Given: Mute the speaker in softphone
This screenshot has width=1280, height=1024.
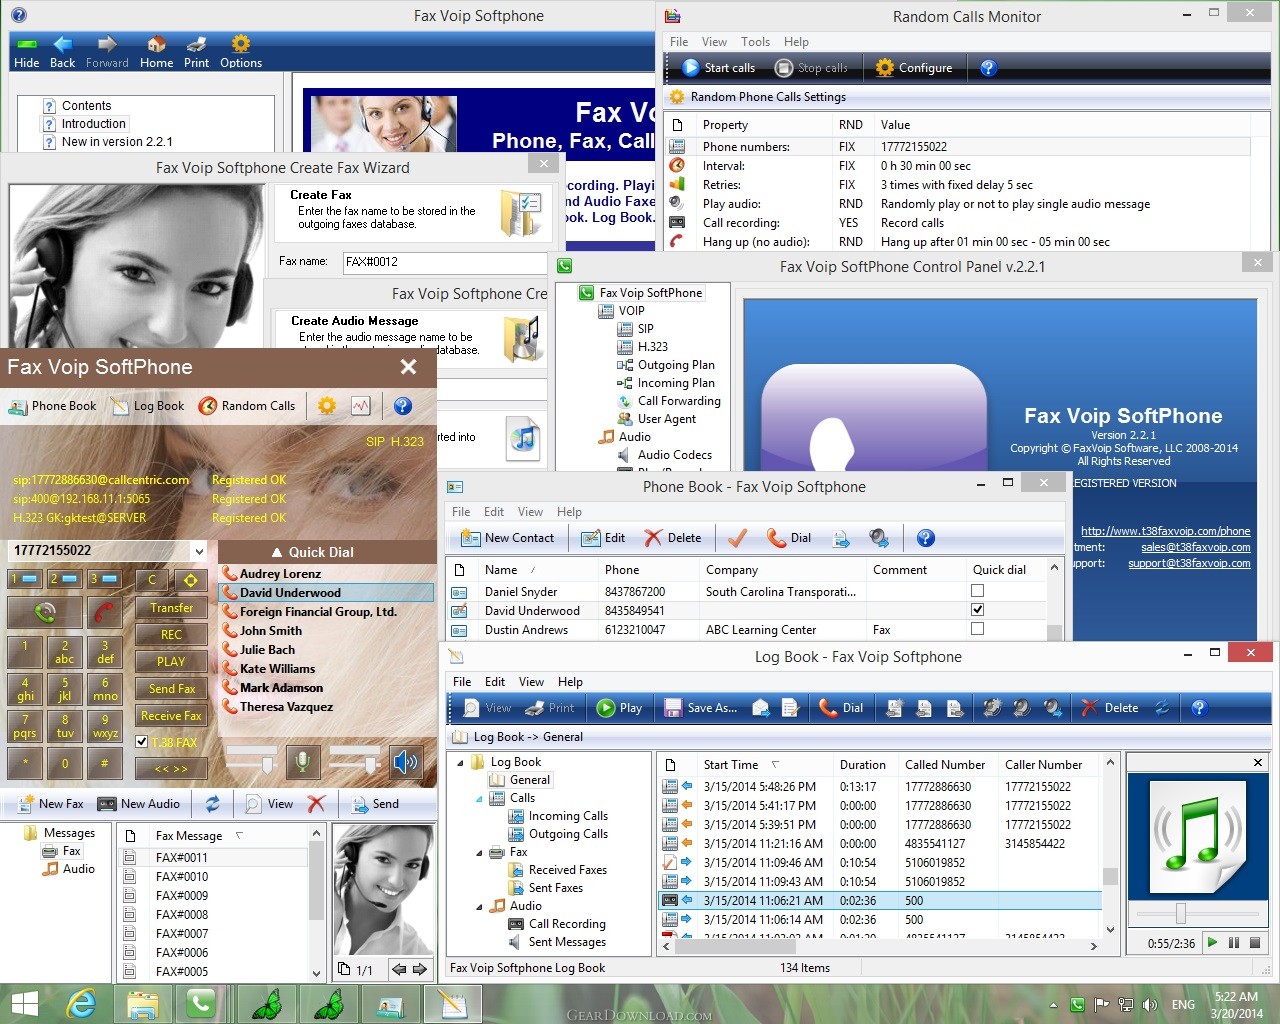Looking at the screenshot, I should pos(405,762).
